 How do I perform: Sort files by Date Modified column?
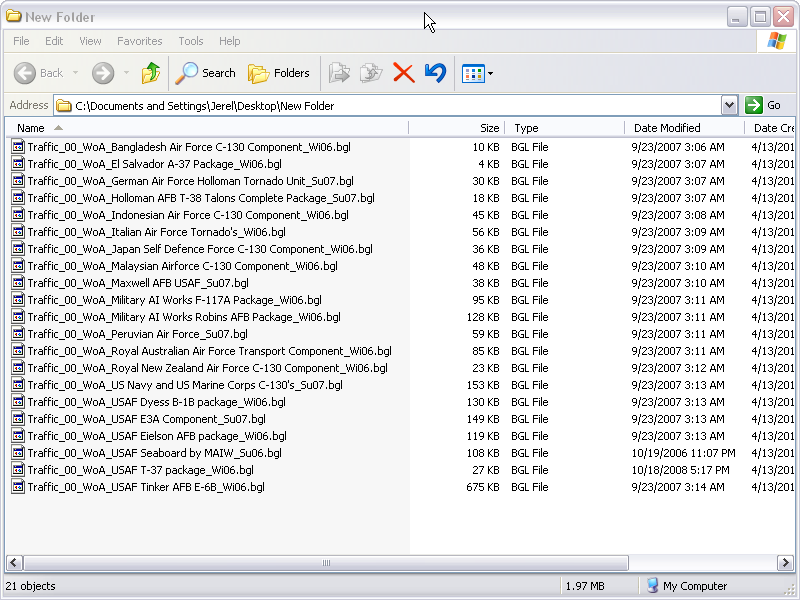point(667,128)
